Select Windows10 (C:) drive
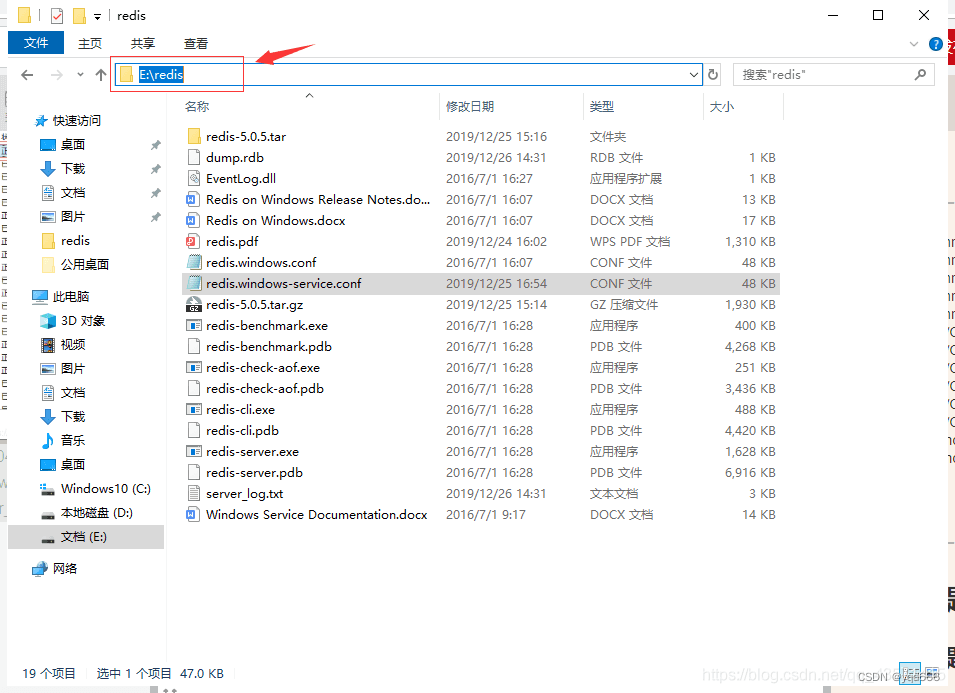The height and width of the screenshot is (693, 955). 105,488
